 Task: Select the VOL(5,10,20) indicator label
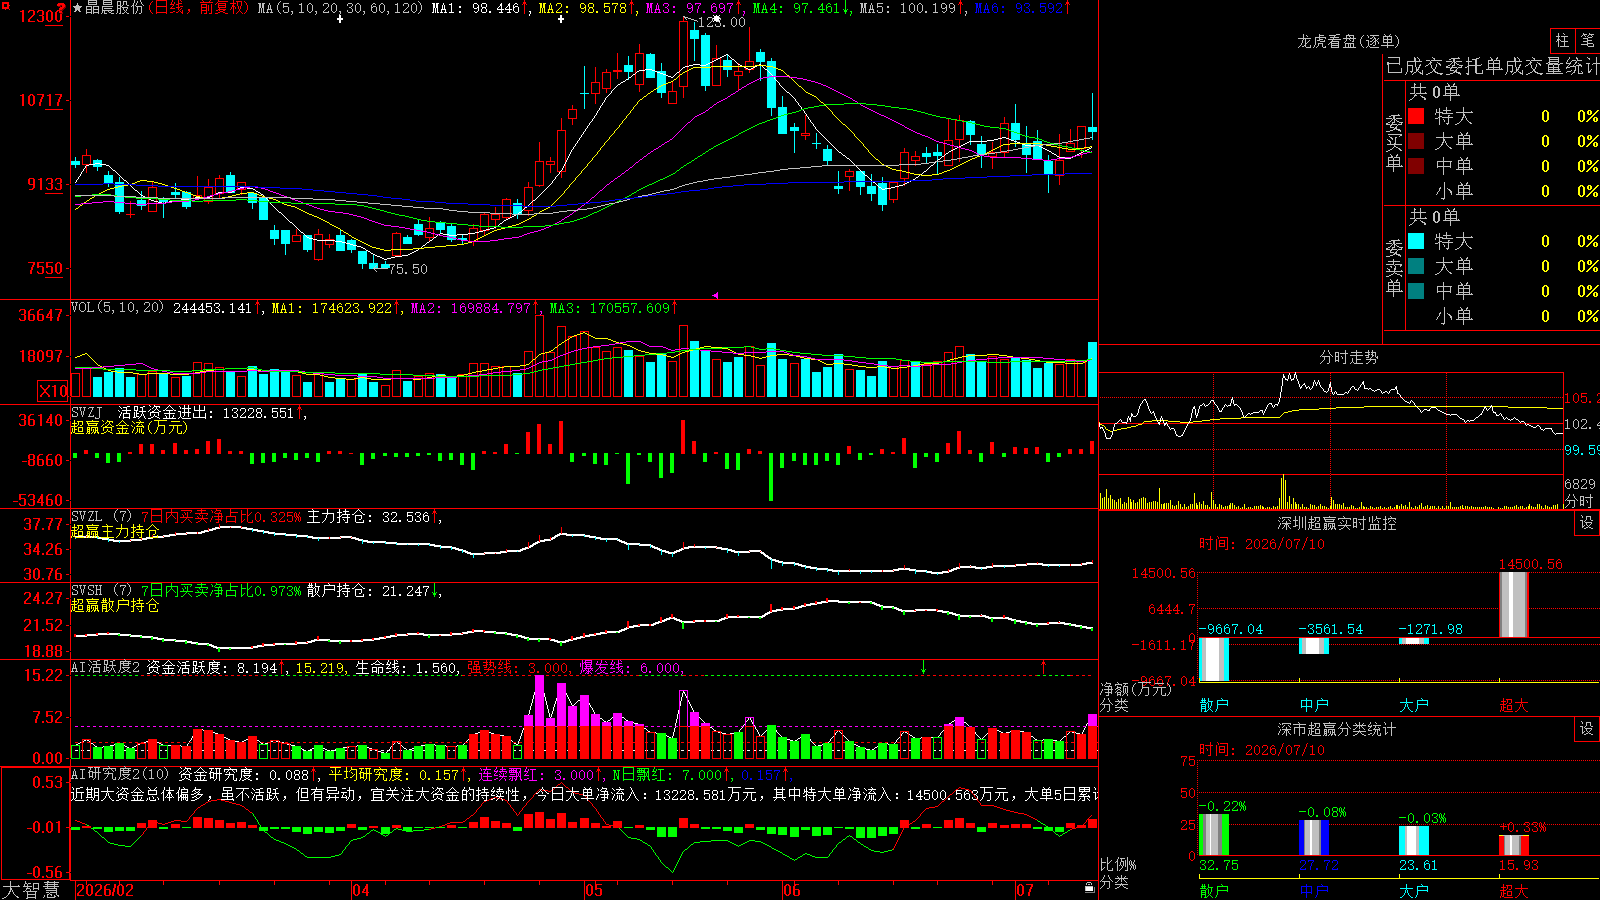[x=117, y=308]
